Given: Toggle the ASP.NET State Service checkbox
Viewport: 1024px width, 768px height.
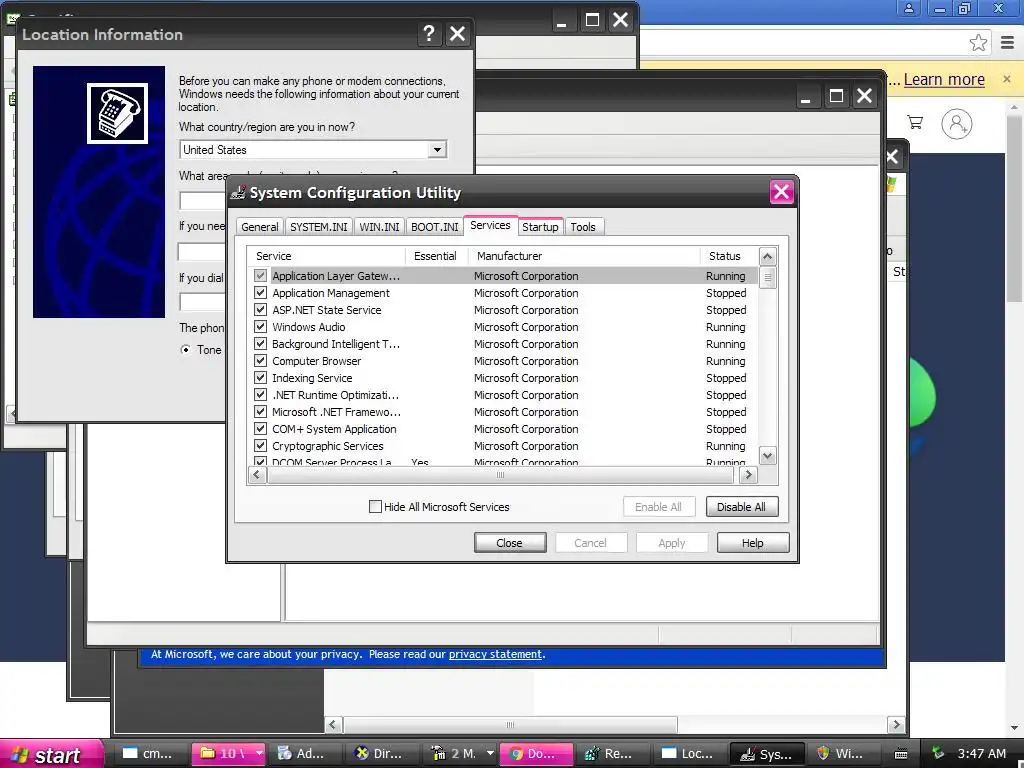Looking at the screenshot, I should point(260,310).
